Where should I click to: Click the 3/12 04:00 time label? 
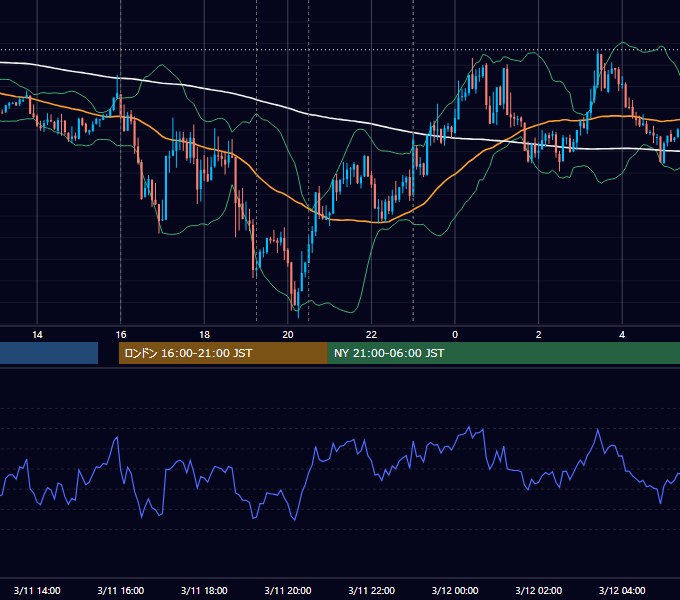pos(622,590)
